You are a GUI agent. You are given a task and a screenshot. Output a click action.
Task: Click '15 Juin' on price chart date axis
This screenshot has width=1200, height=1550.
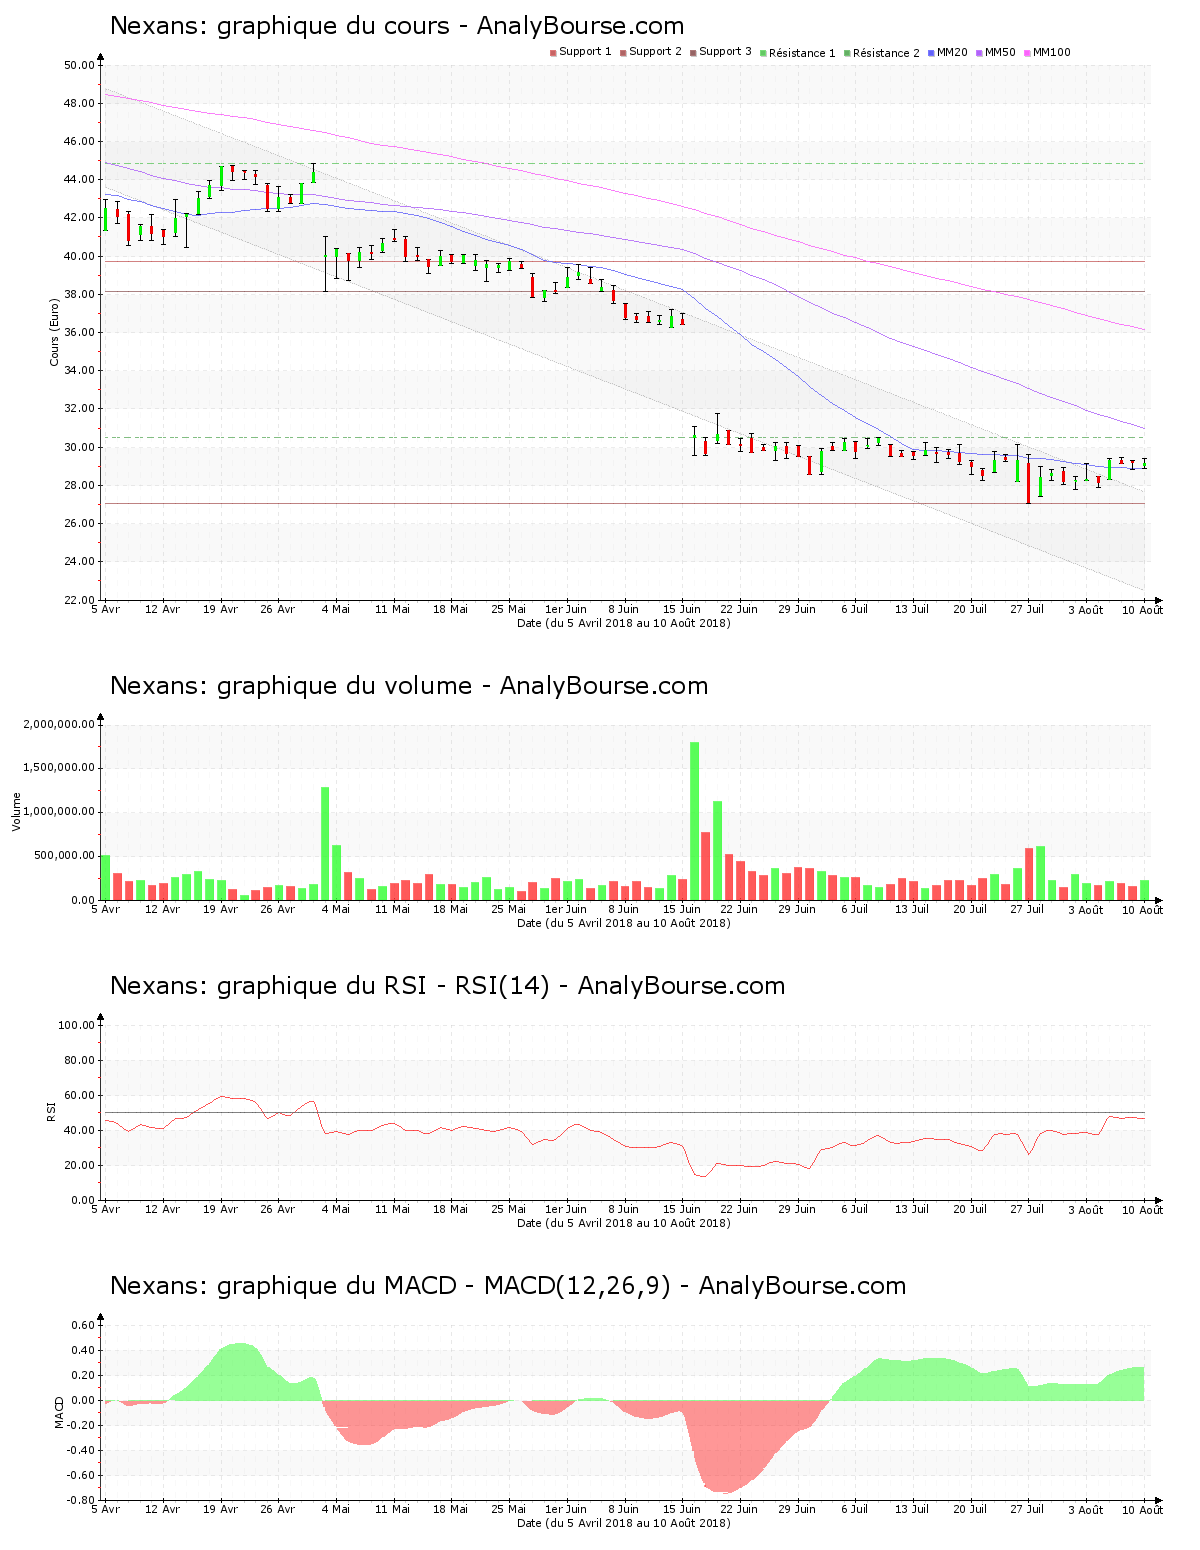682,609
